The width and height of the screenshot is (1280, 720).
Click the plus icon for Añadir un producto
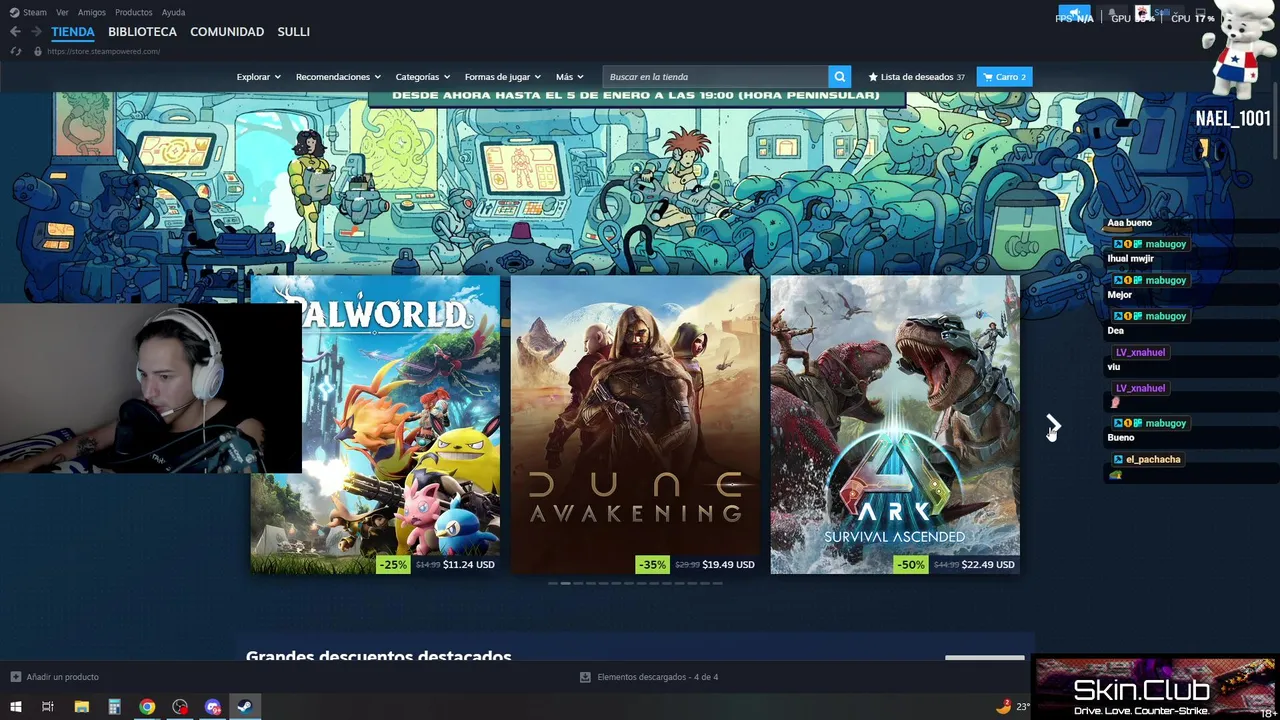15,677
